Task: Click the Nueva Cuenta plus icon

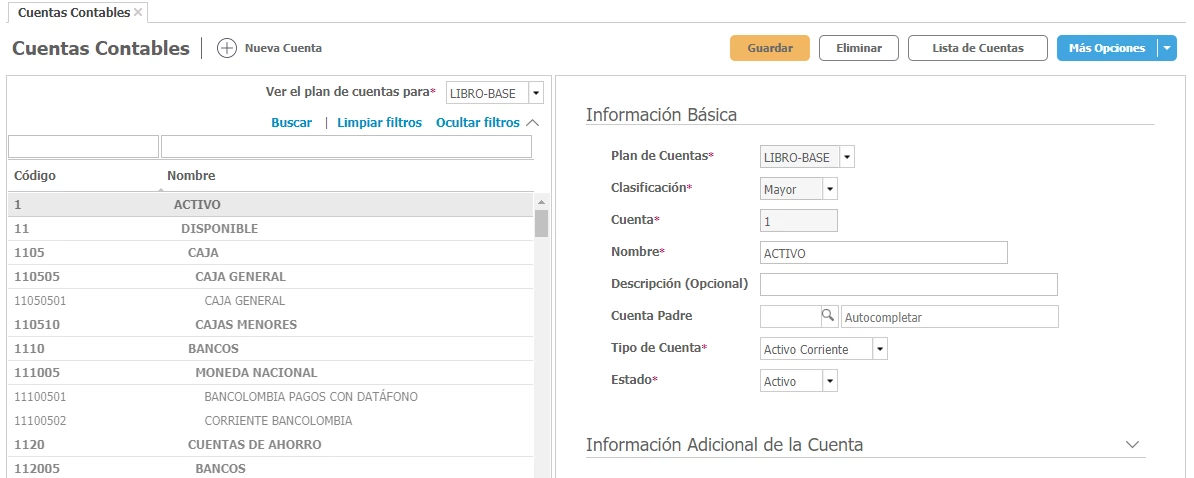Action: click(x=227, y=48)
